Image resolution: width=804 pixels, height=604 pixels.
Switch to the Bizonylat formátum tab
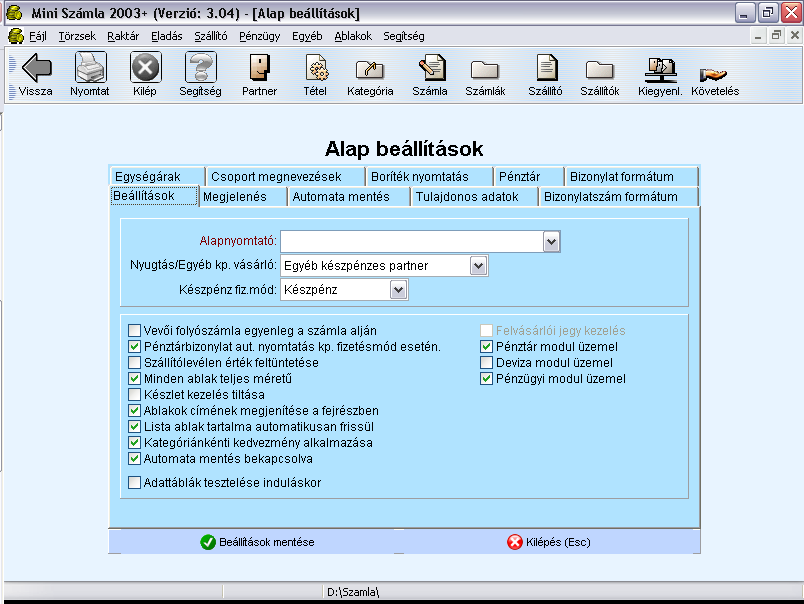tap(632, 176)
